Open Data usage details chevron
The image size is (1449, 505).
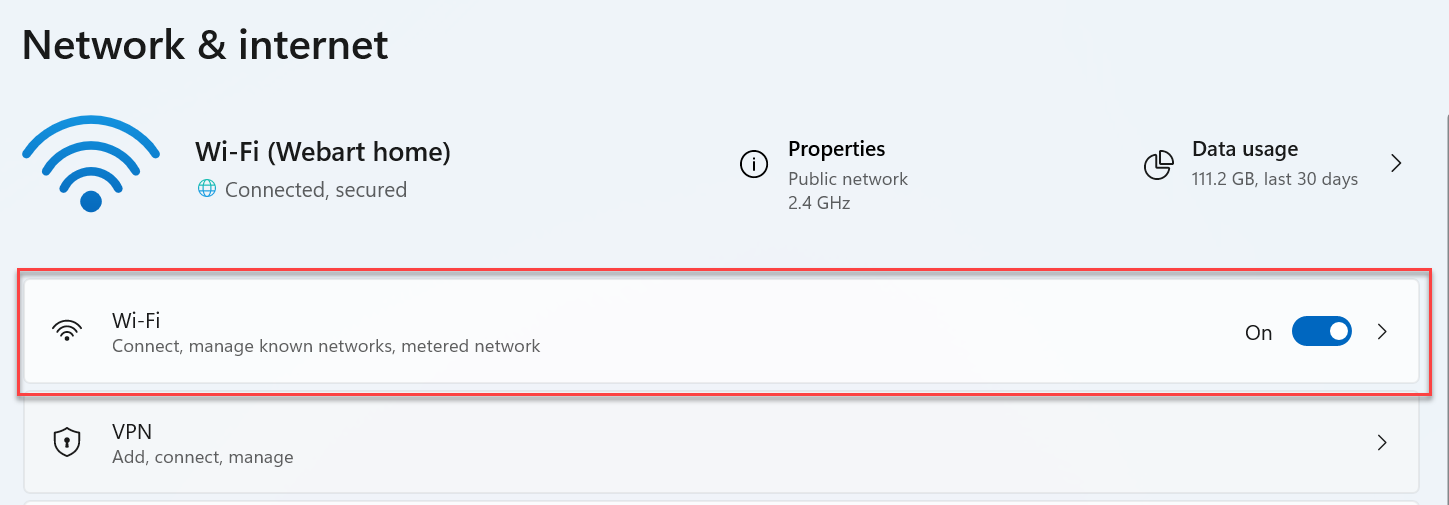click(1396, 163)
